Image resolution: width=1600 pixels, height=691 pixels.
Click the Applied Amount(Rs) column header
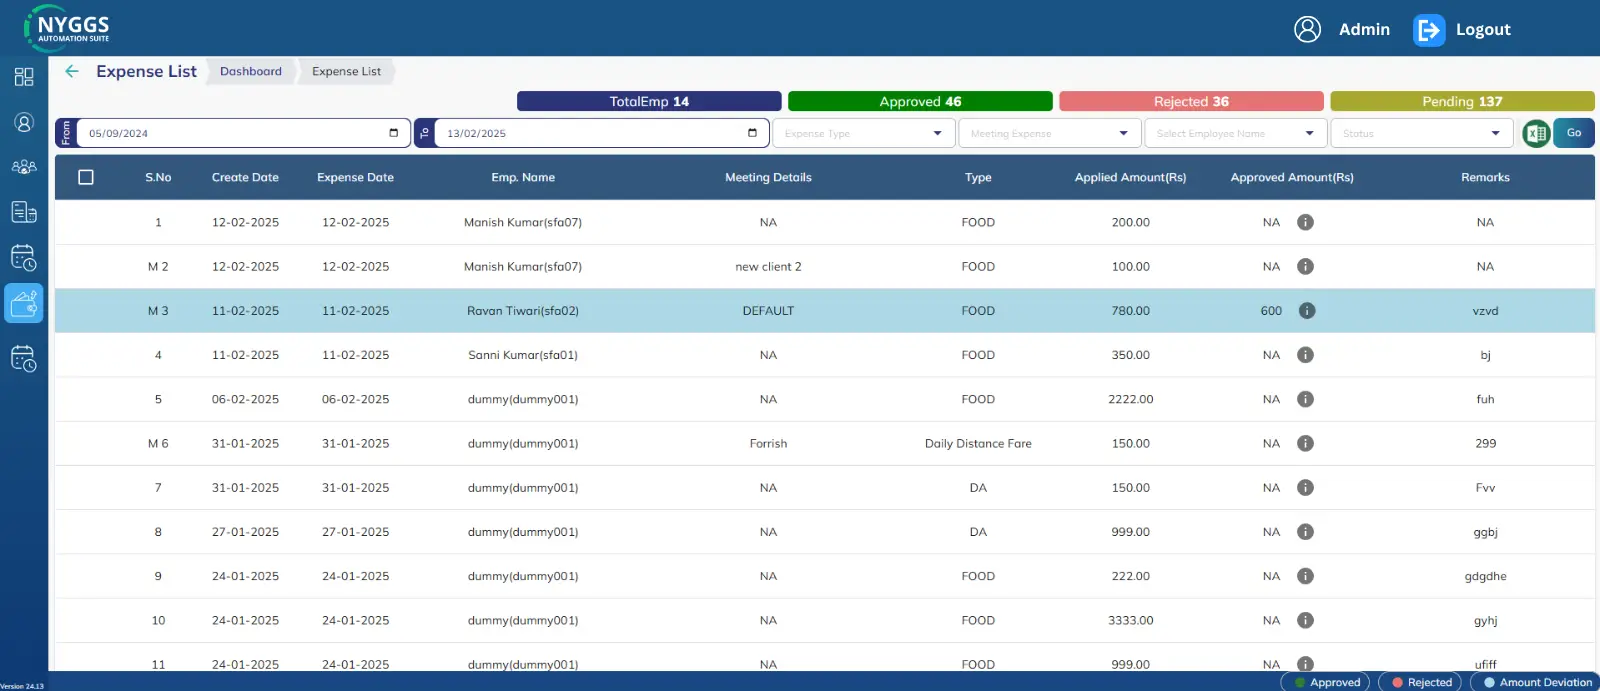pos(1130,177)
